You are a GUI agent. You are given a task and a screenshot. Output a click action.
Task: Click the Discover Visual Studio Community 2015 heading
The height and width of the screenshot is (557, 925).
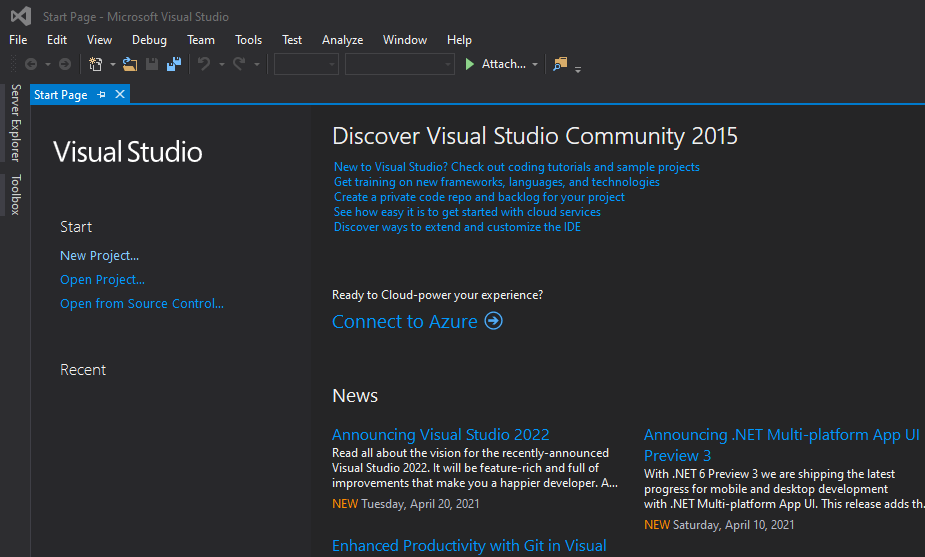[534, 136]
